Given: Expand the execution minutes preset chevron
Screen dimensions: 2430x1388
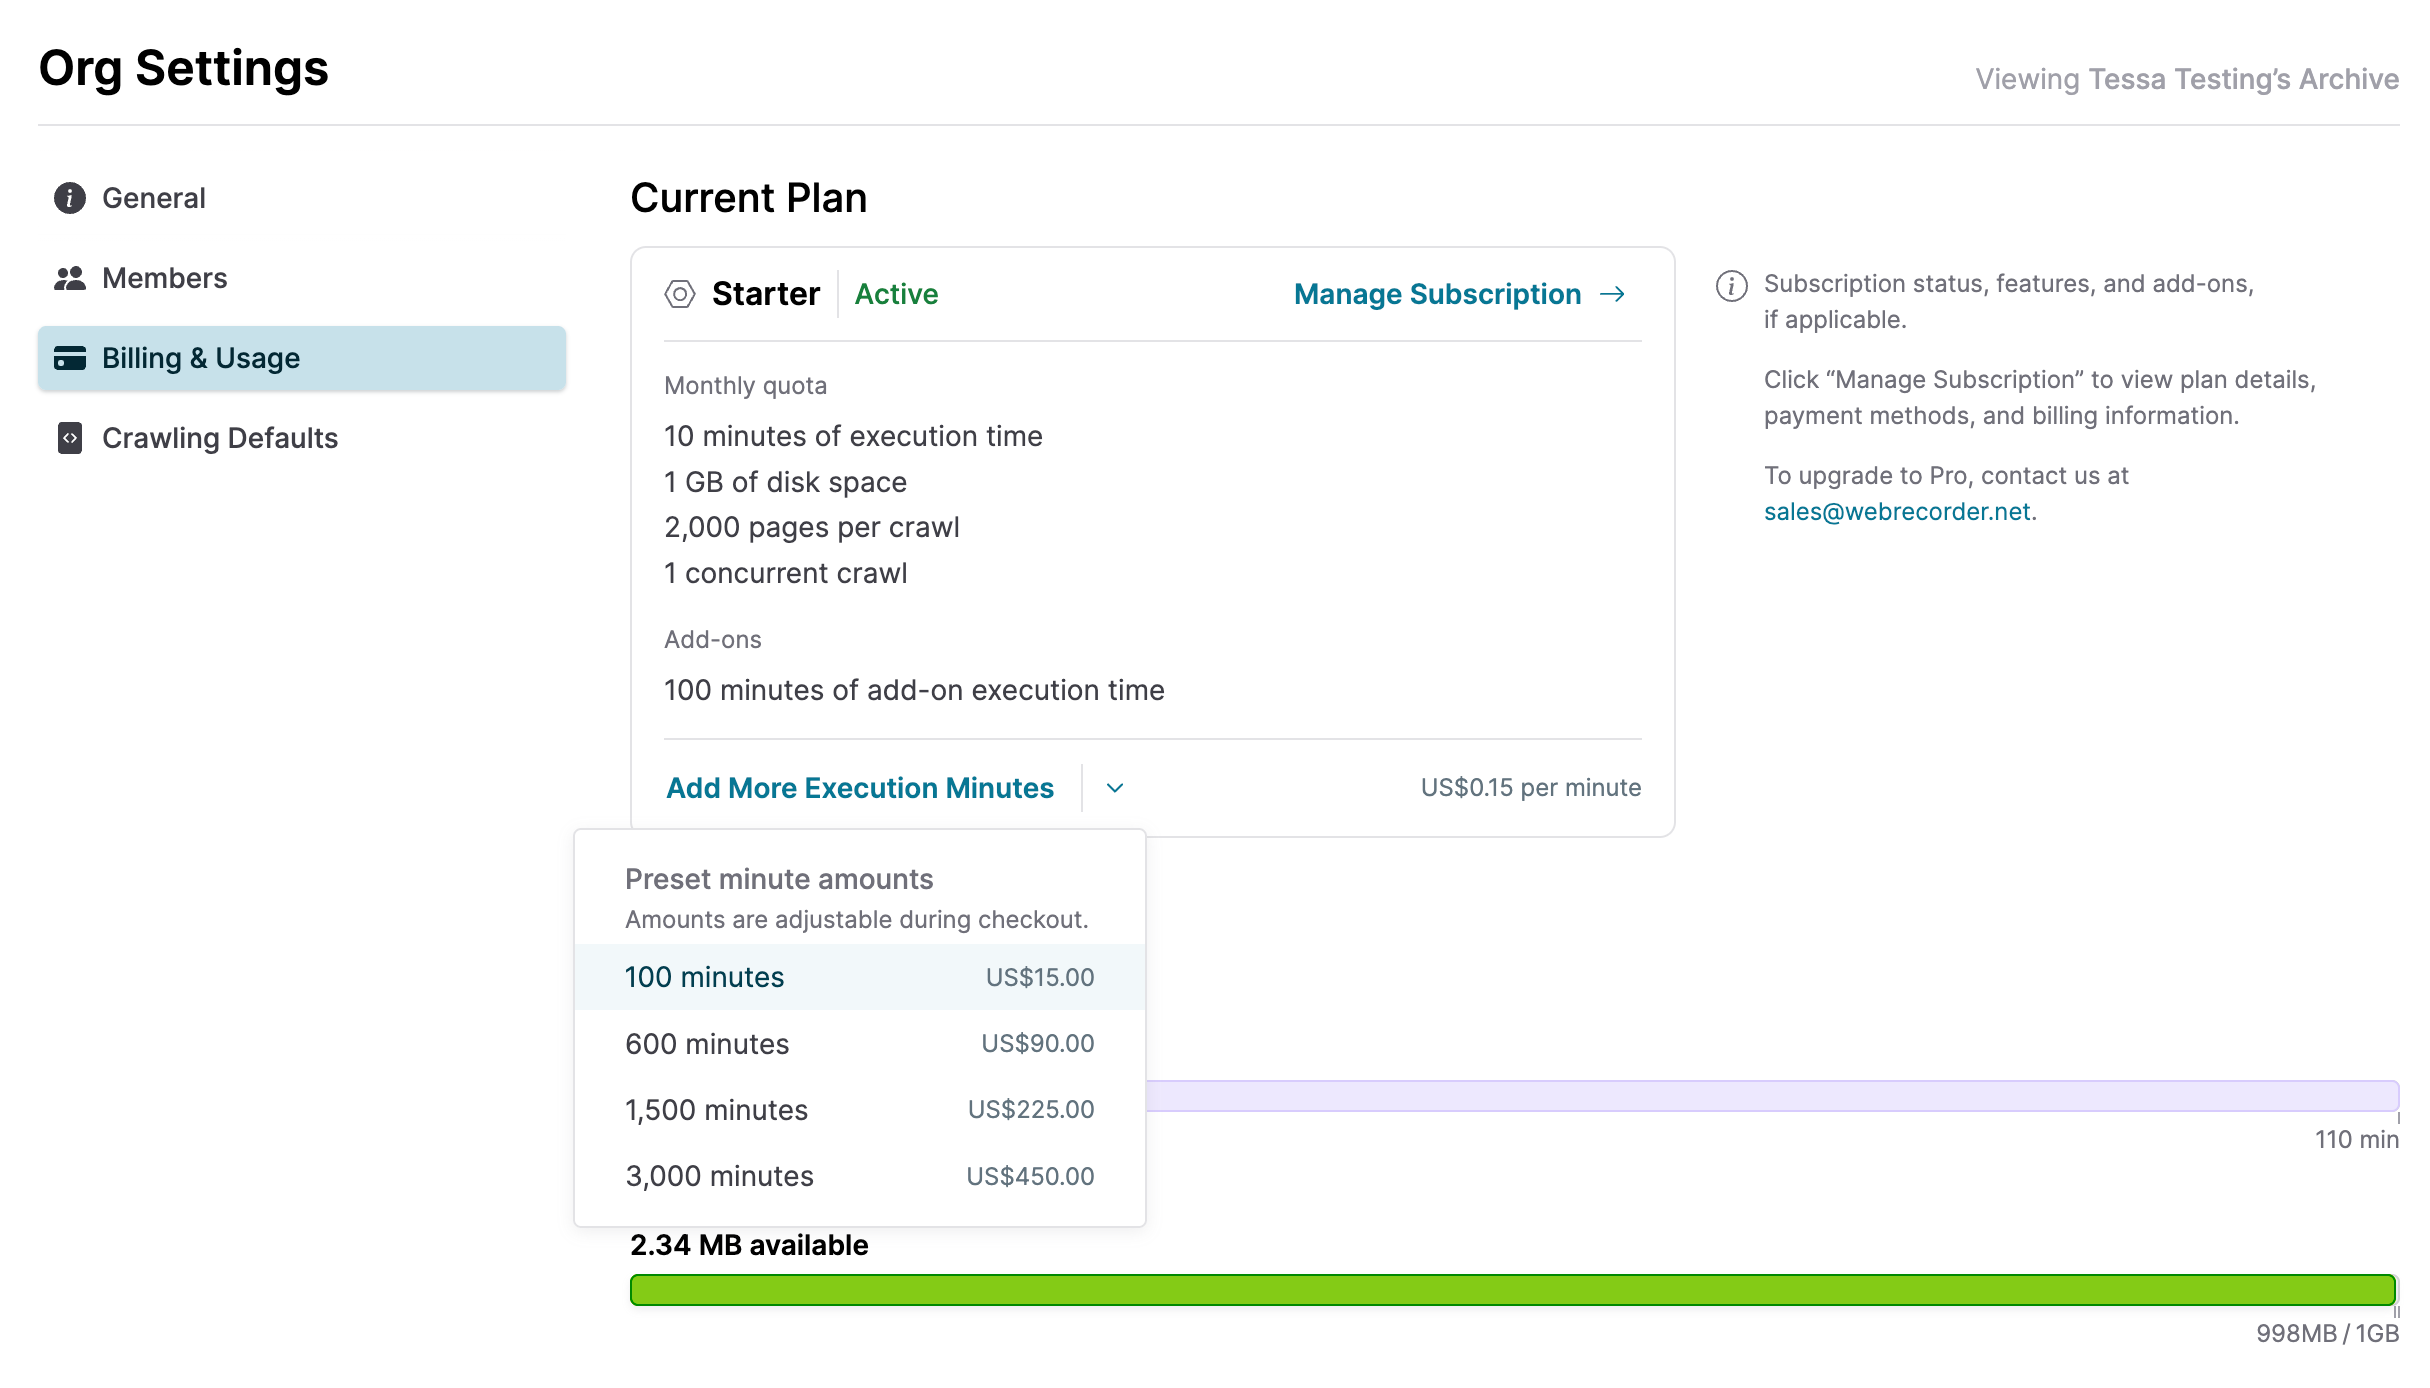Looking at the screenshot, I should [1114, 788].
